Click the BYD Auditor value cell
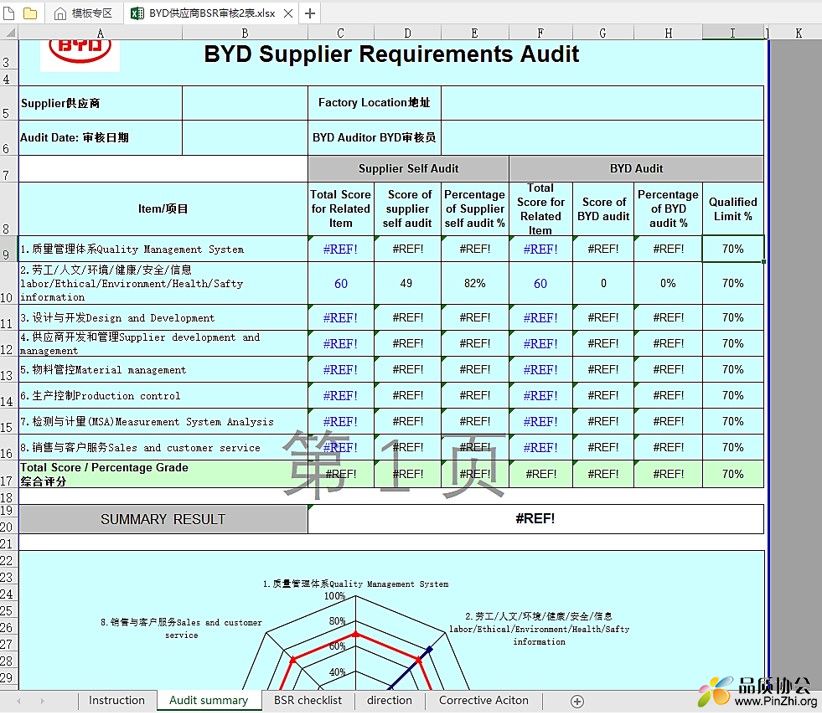The image size is (822, 713). coord(602,138)
